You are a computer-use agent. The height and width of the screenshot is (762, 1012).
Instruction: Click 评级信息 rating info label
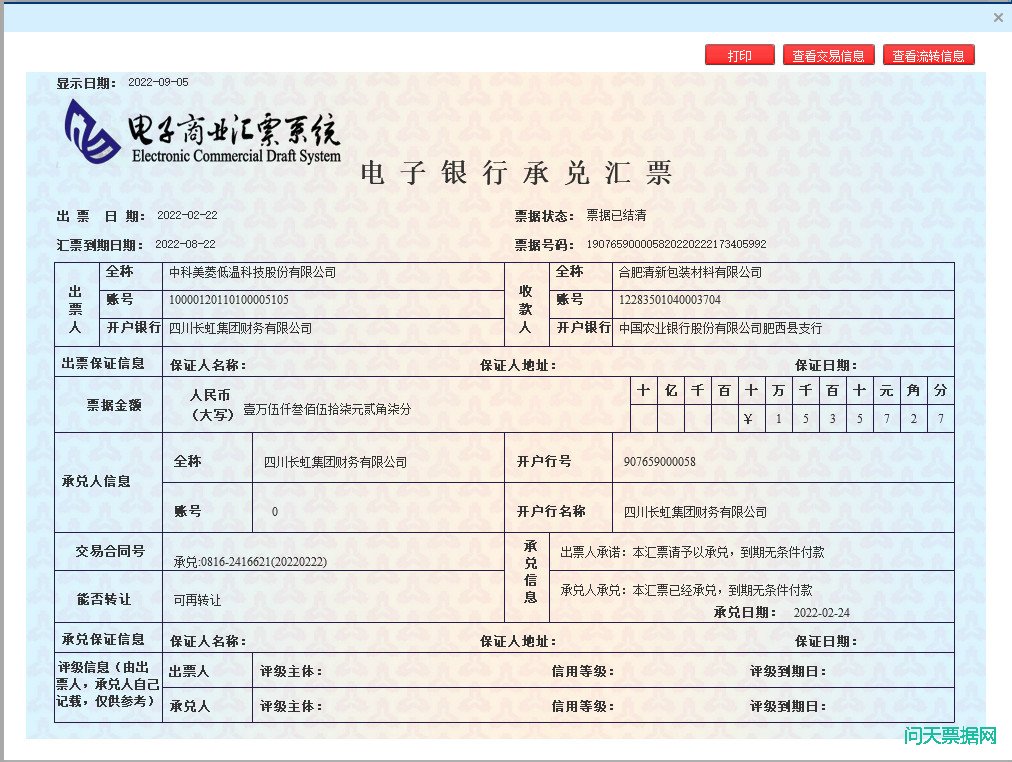pyautogui.click(x=107, y=684)
